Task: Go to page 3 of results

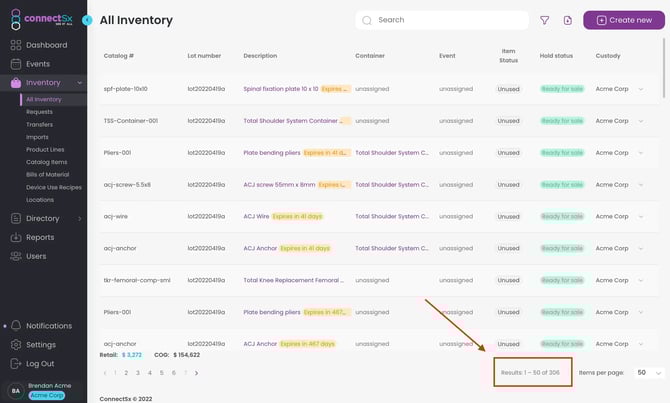Action: click(x=138, y=372)
